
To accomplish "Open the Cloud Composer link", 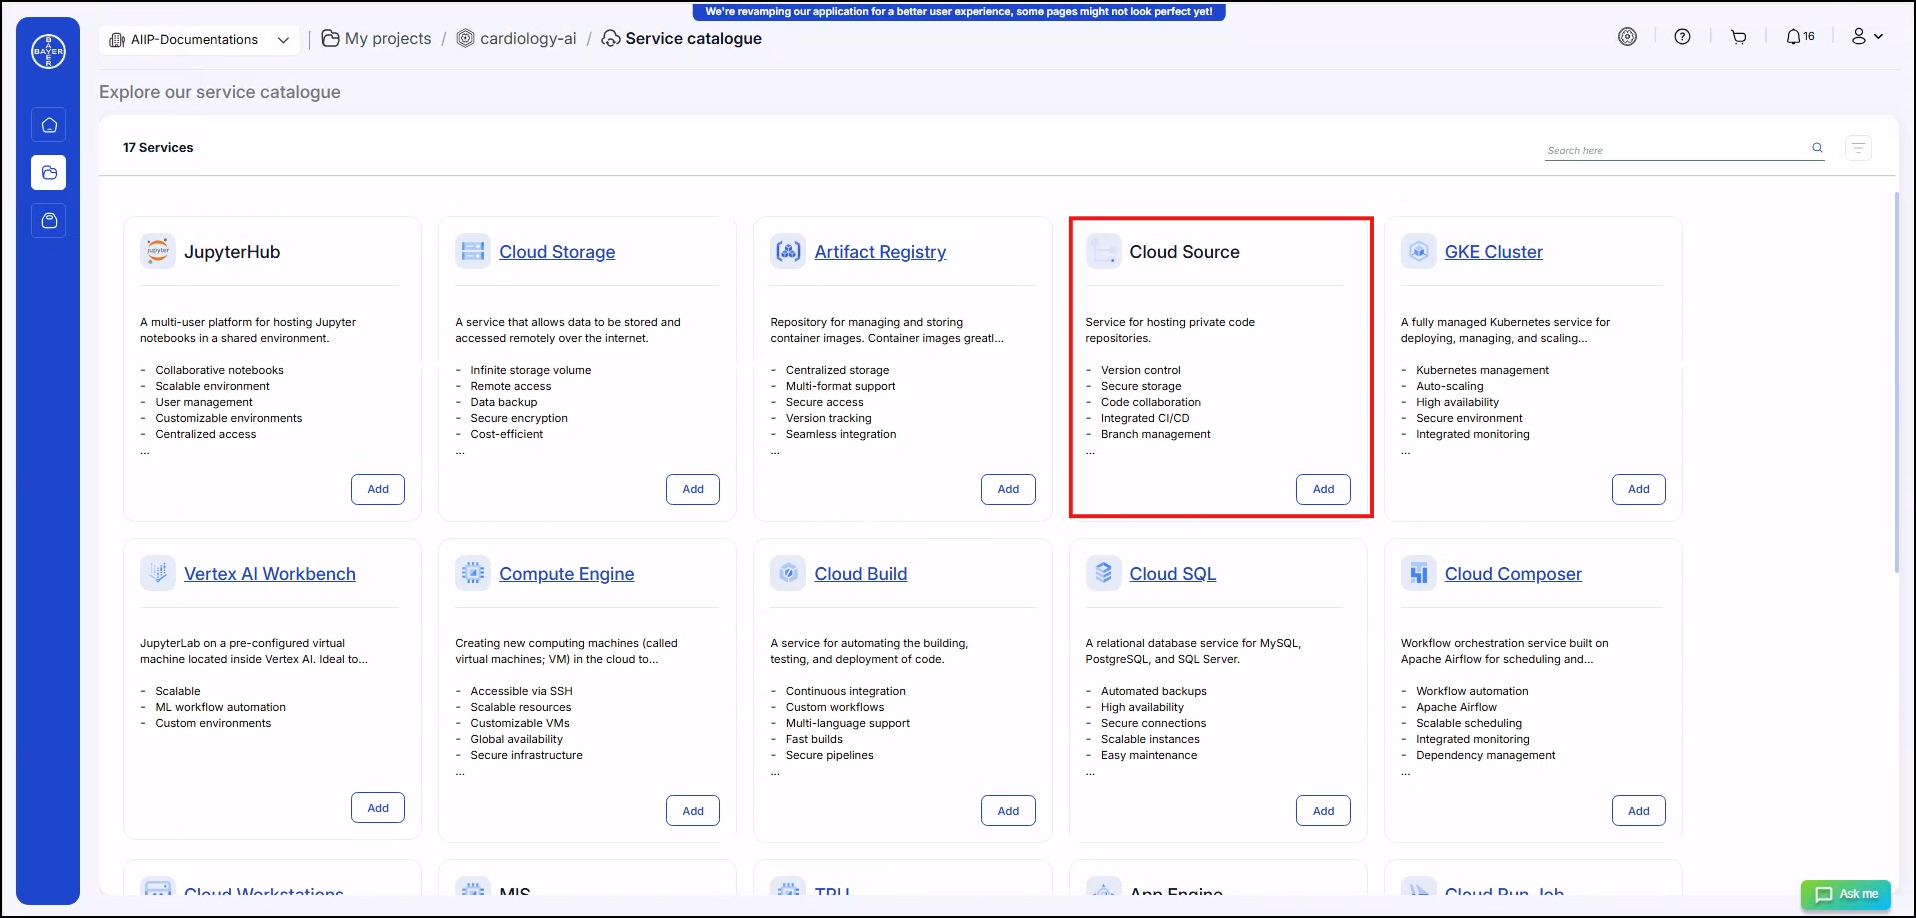I will 1513,574.
